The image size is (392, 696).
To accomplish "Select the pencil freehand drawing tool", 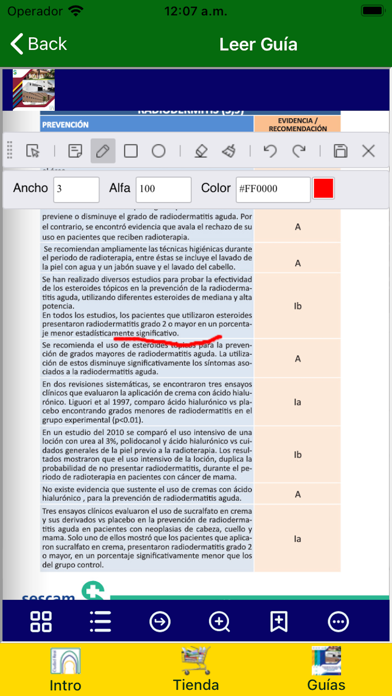I will [x=103, y=151].
